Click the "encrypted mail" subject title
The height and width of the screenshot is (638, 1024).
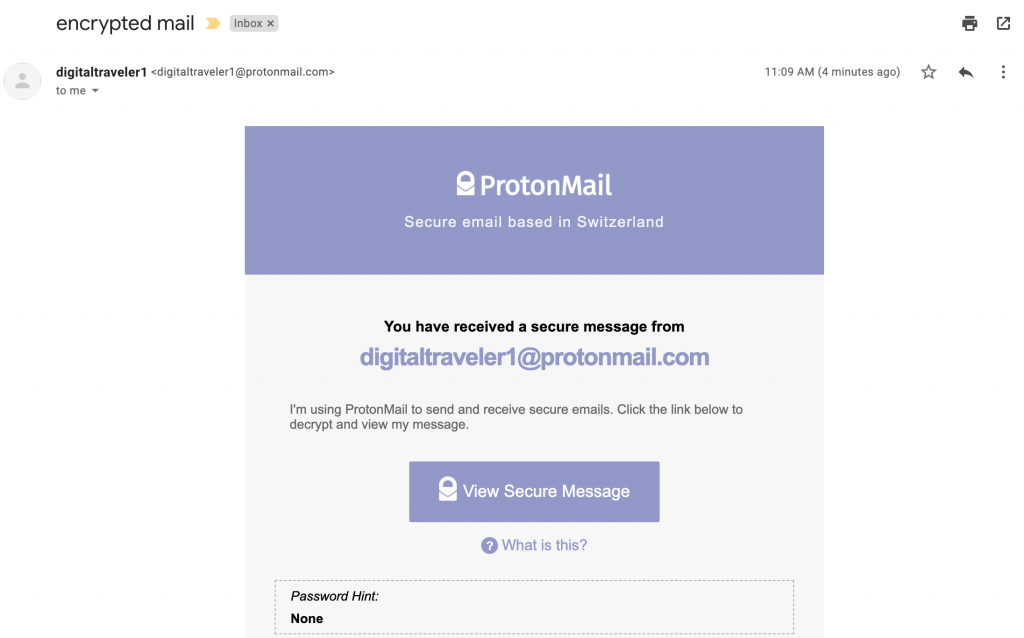click(x=126, y=23)
